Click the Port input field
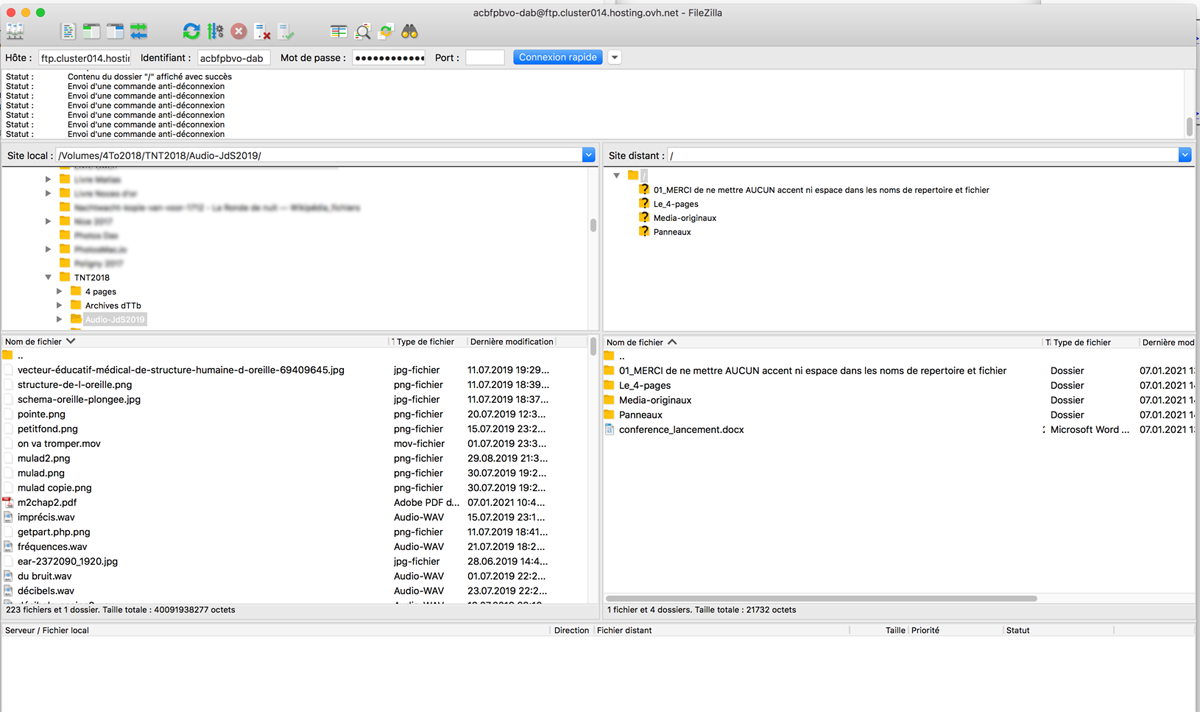 [x=485, y=58]
